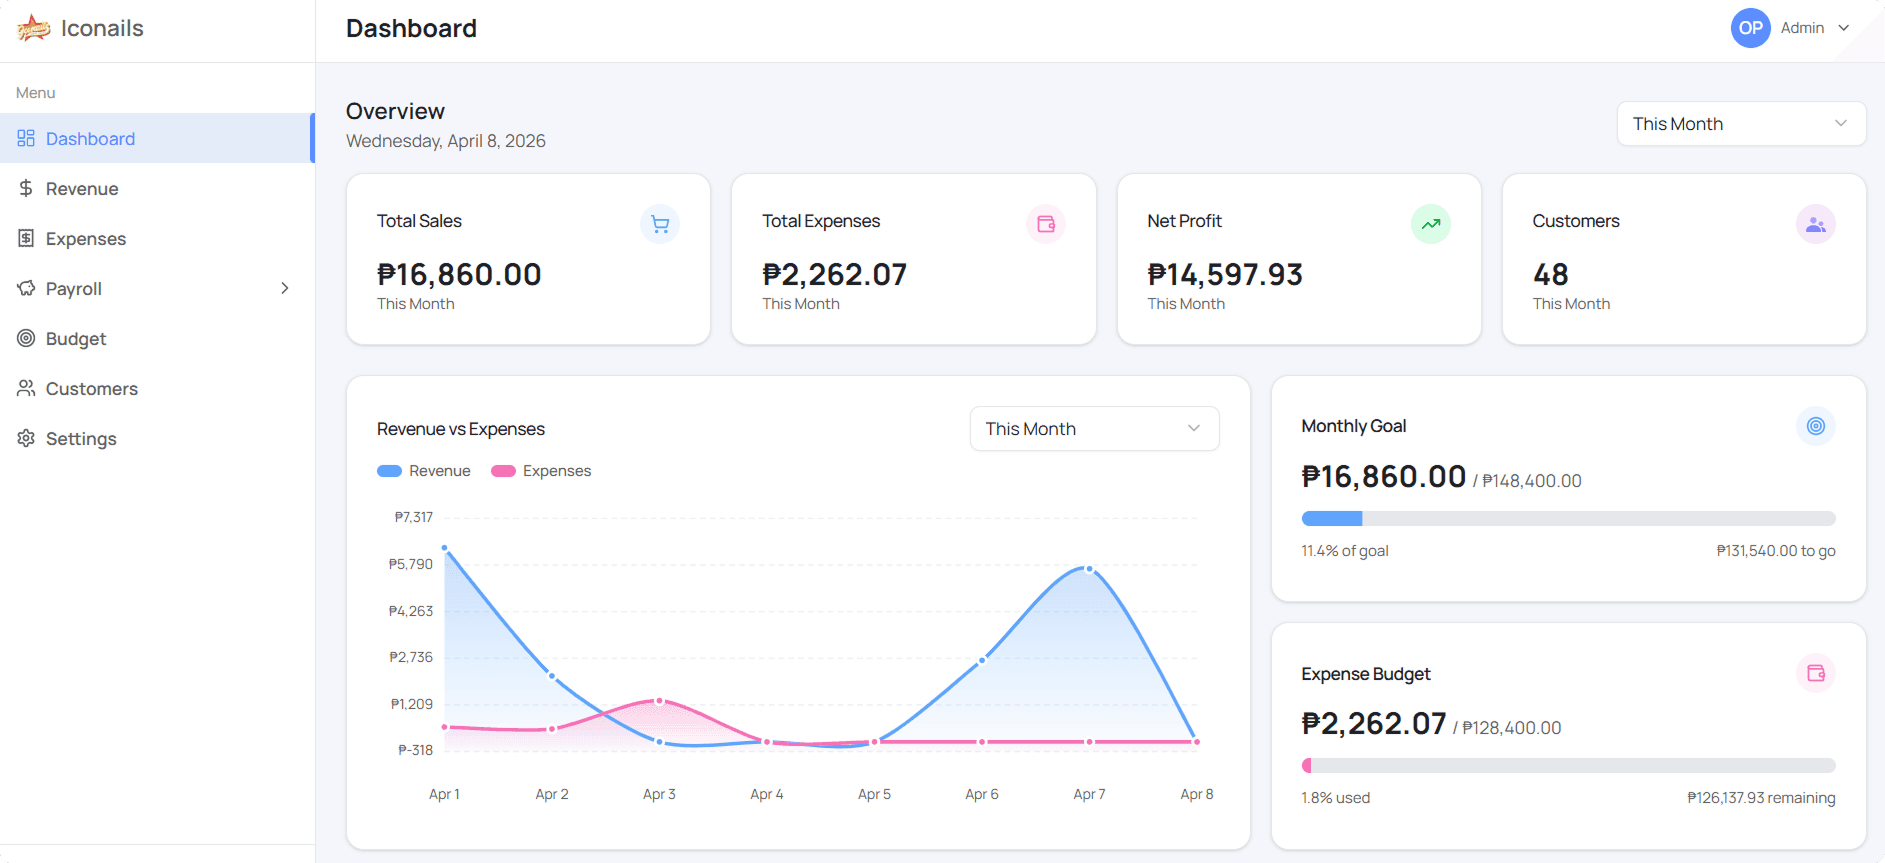Click the target icon in Monthly Goal card

1815,426
